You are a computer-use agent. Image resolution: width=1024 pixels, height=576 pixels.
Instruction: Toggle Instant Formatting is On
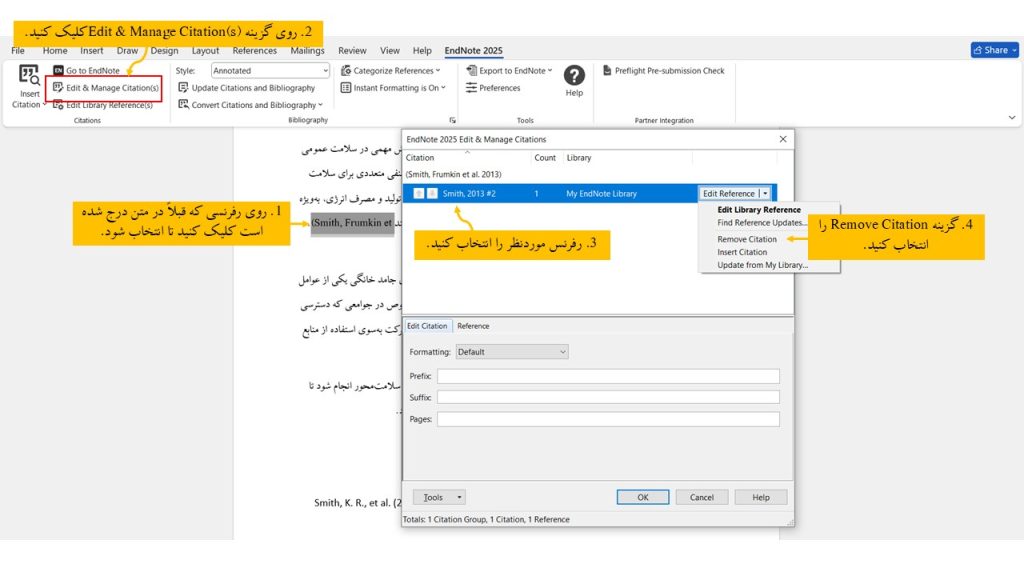397,88
